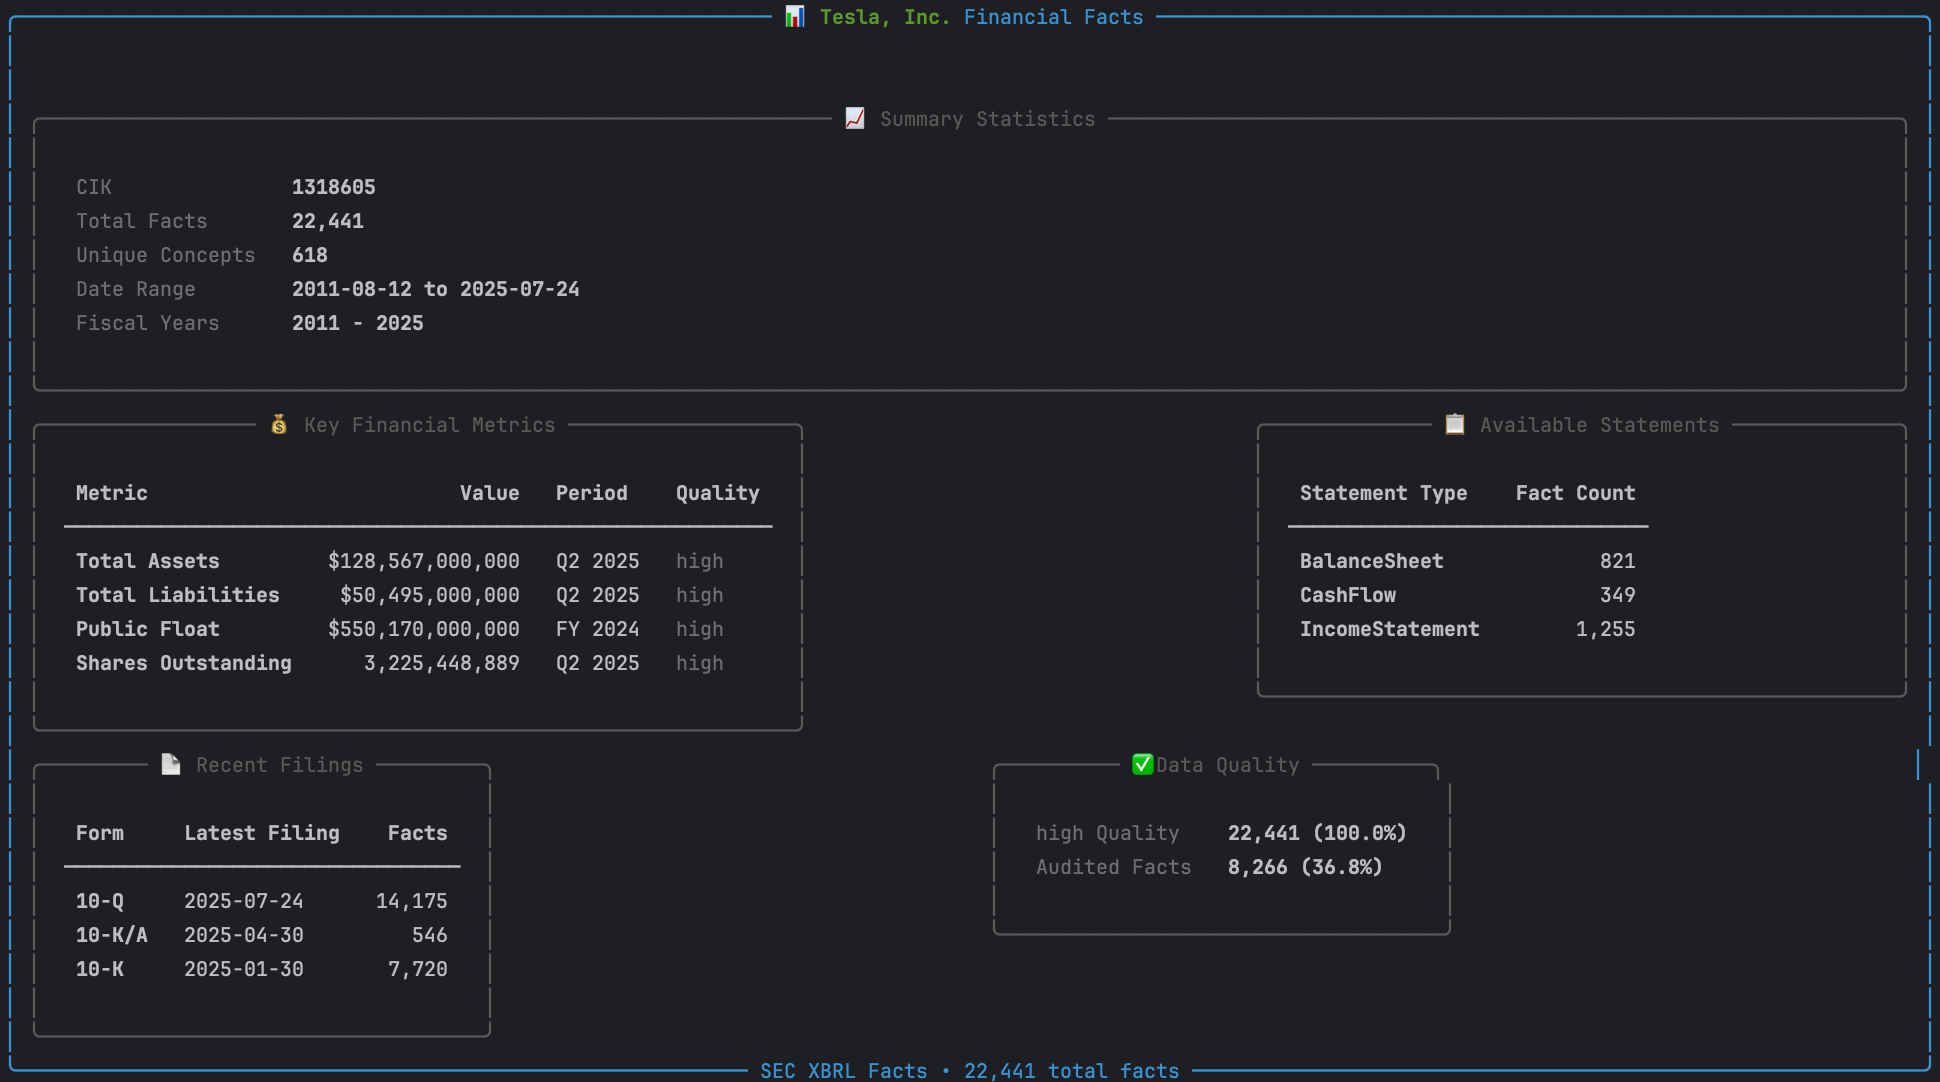Click the CIK value 1318605
Screen dimensions: 1940x1082
[x=334, y=187]
